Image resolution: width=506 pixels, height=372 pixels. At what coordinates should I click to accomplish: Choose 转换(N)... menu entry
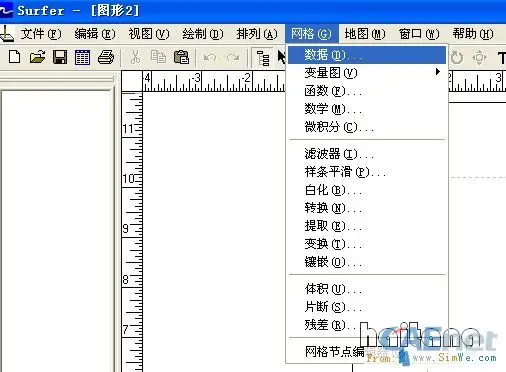click(367, 208)
